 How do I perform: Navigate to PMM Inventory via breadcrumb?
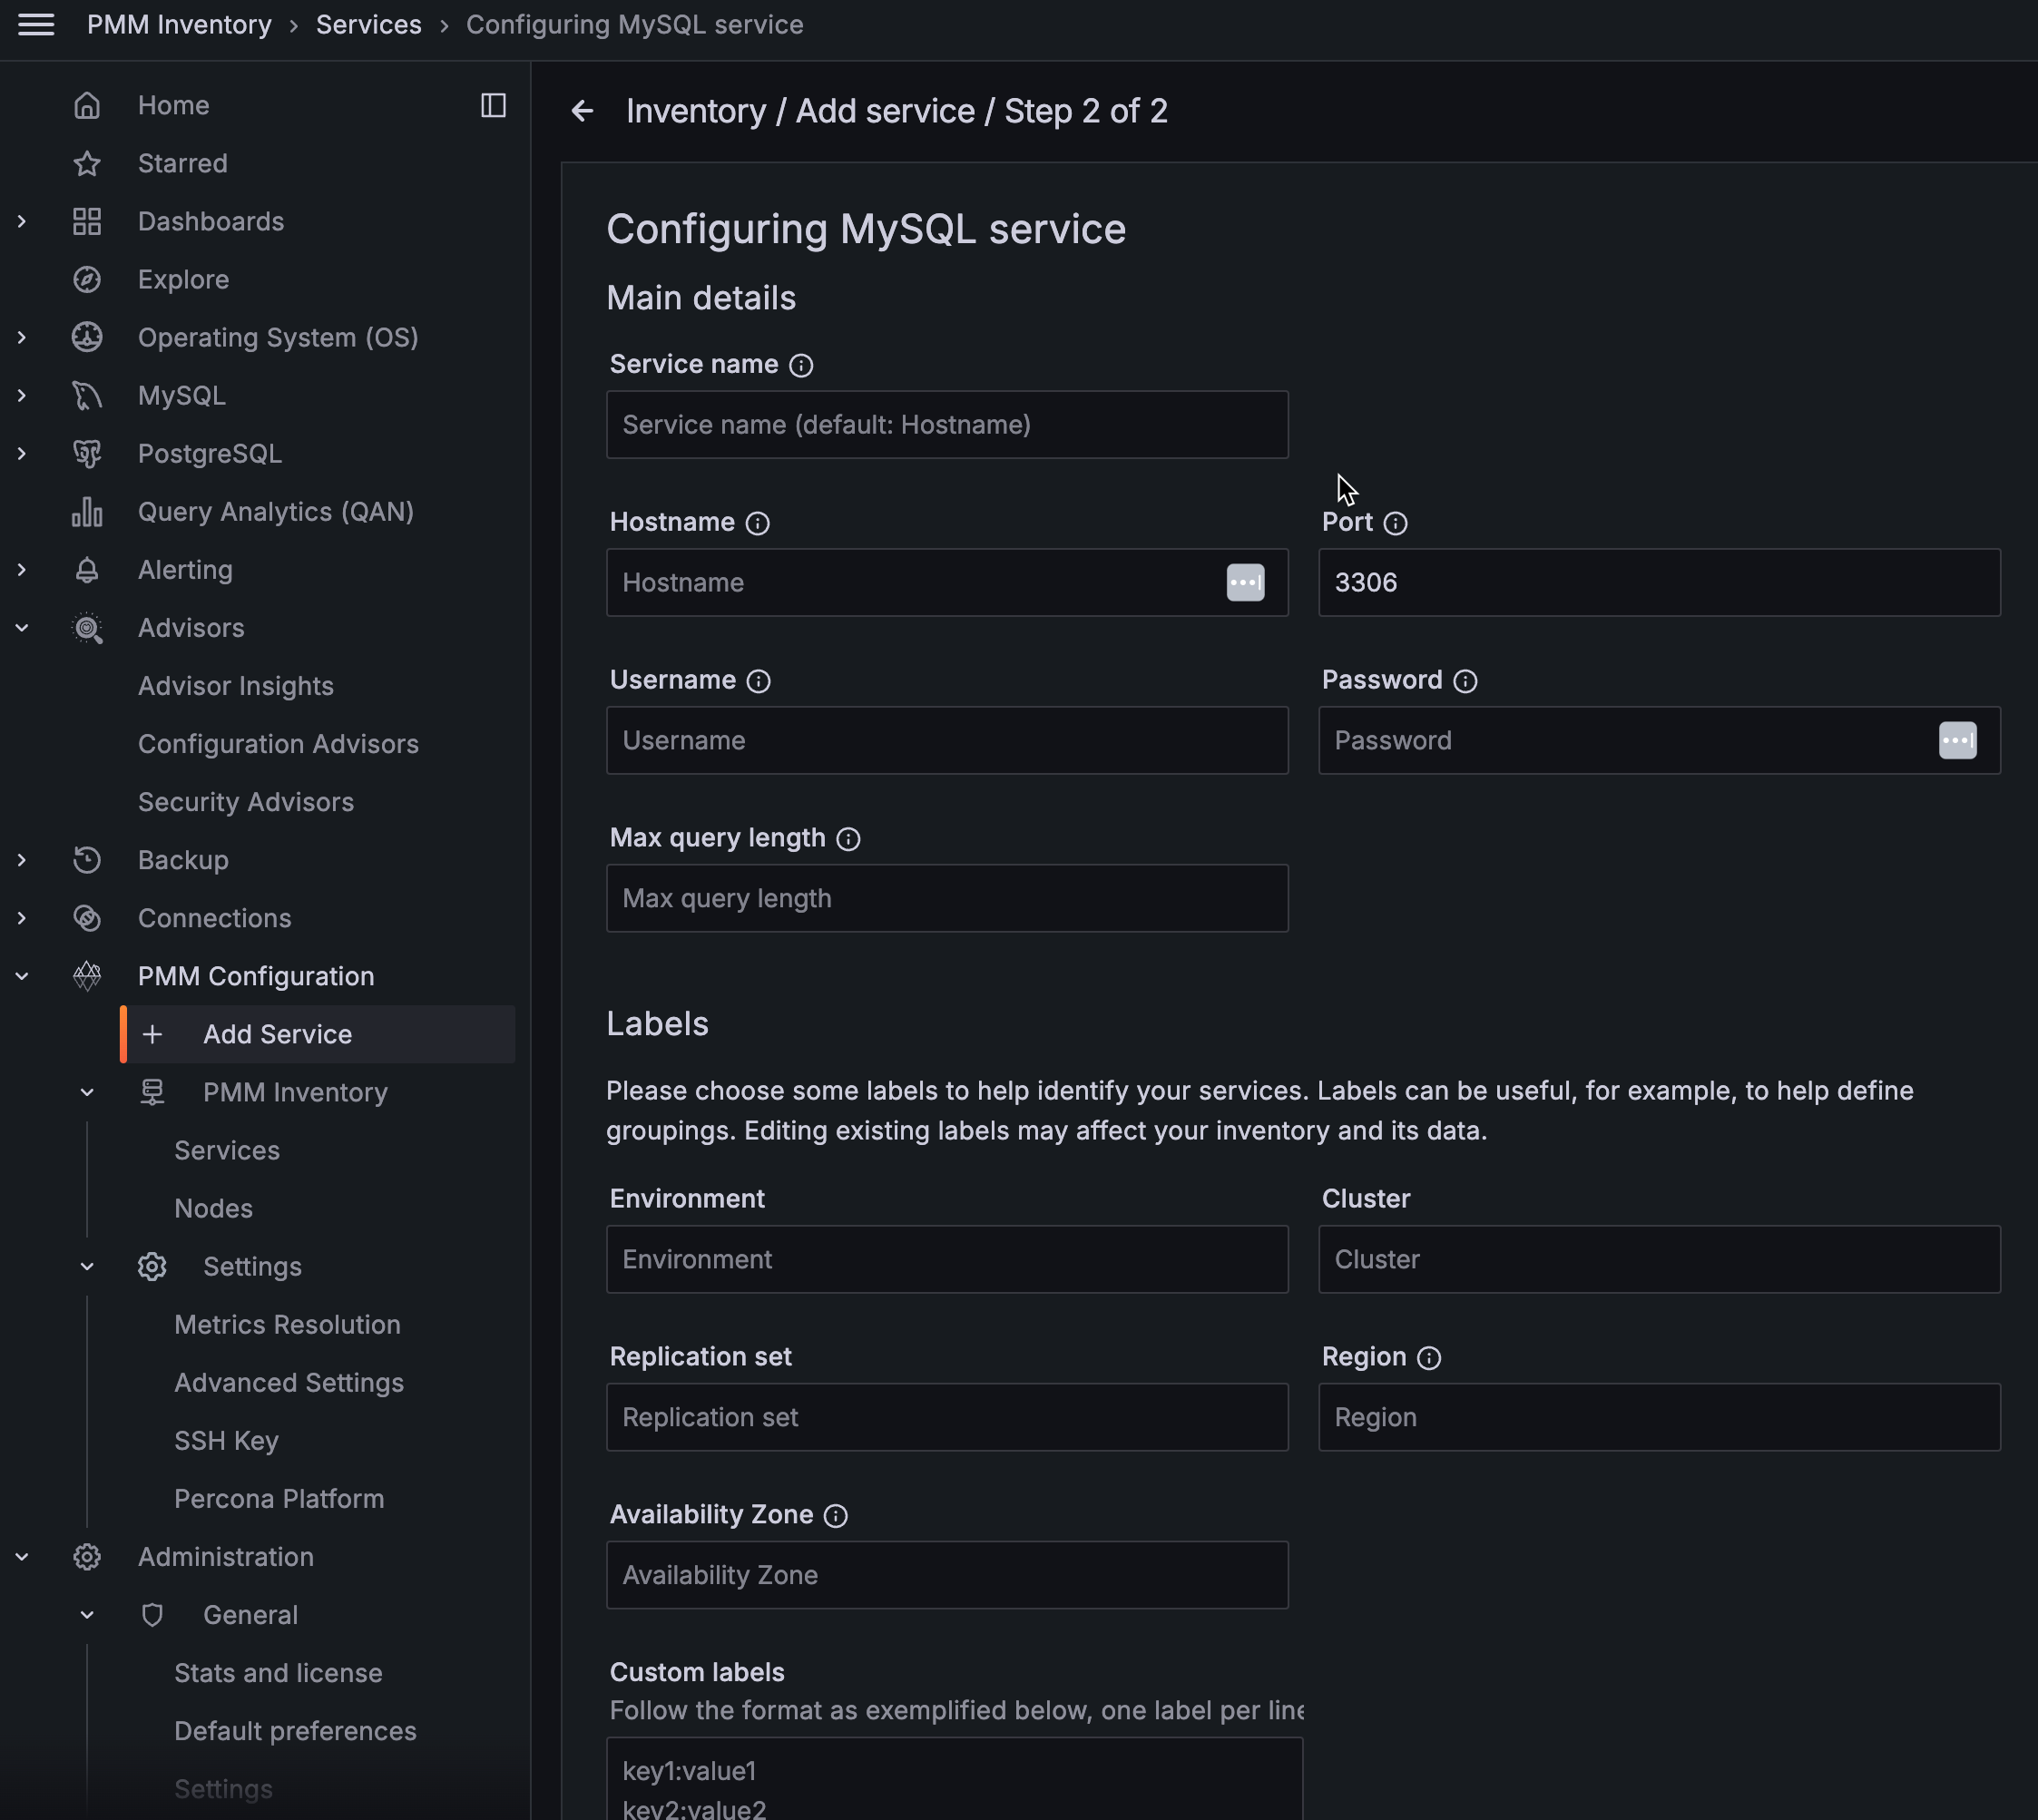coord(179,24)
